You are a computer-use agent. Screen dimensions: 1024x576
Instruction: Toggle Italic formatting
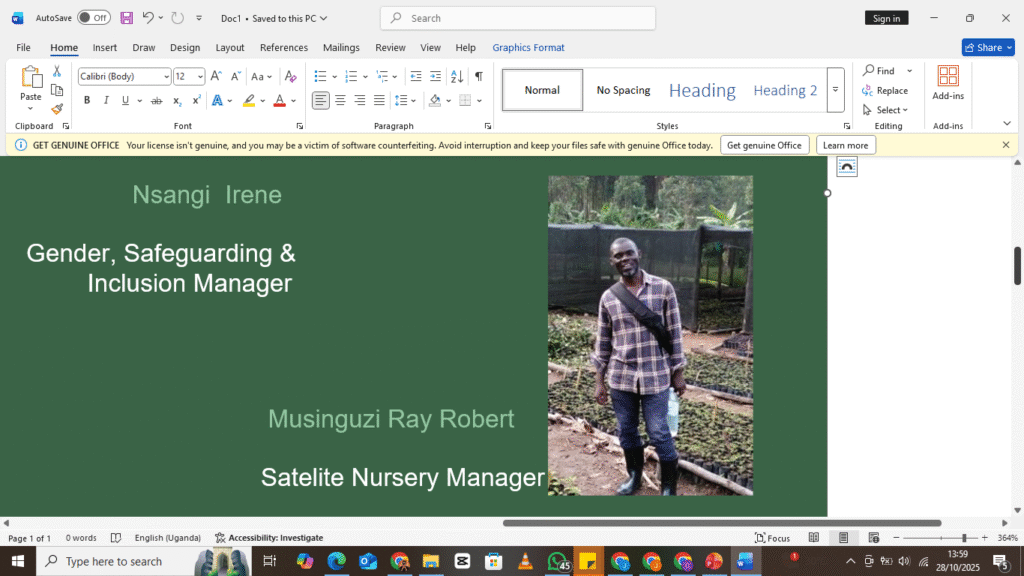tap(106, 100)
